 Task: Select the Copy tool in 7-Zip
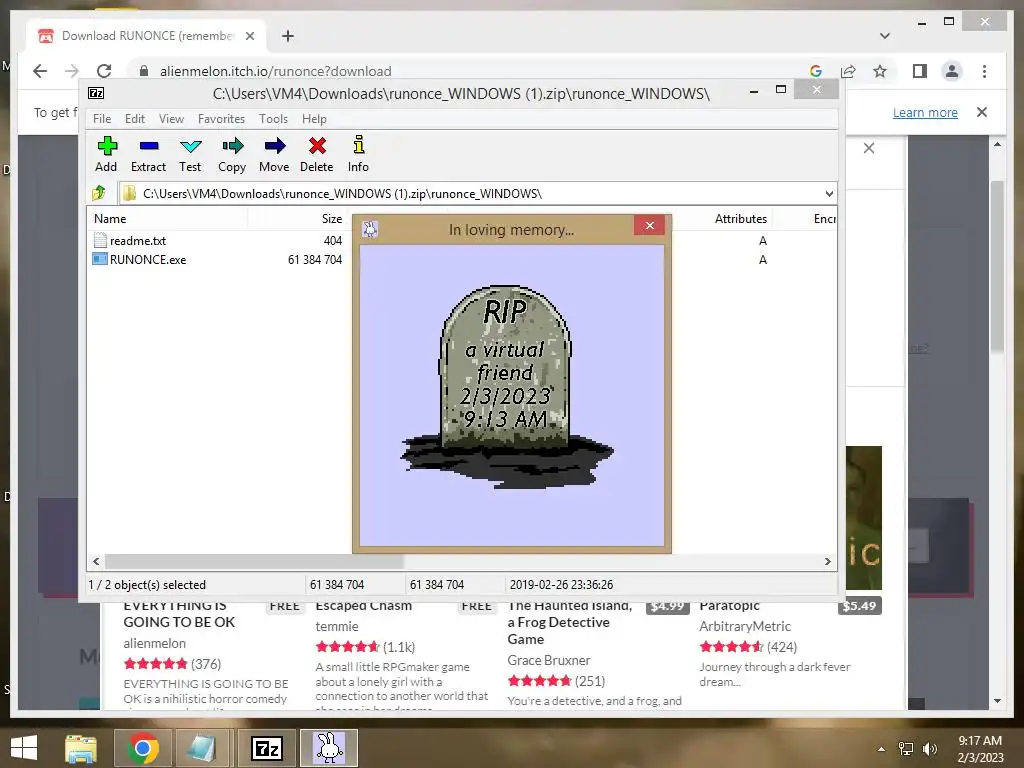tap(232, 154)
